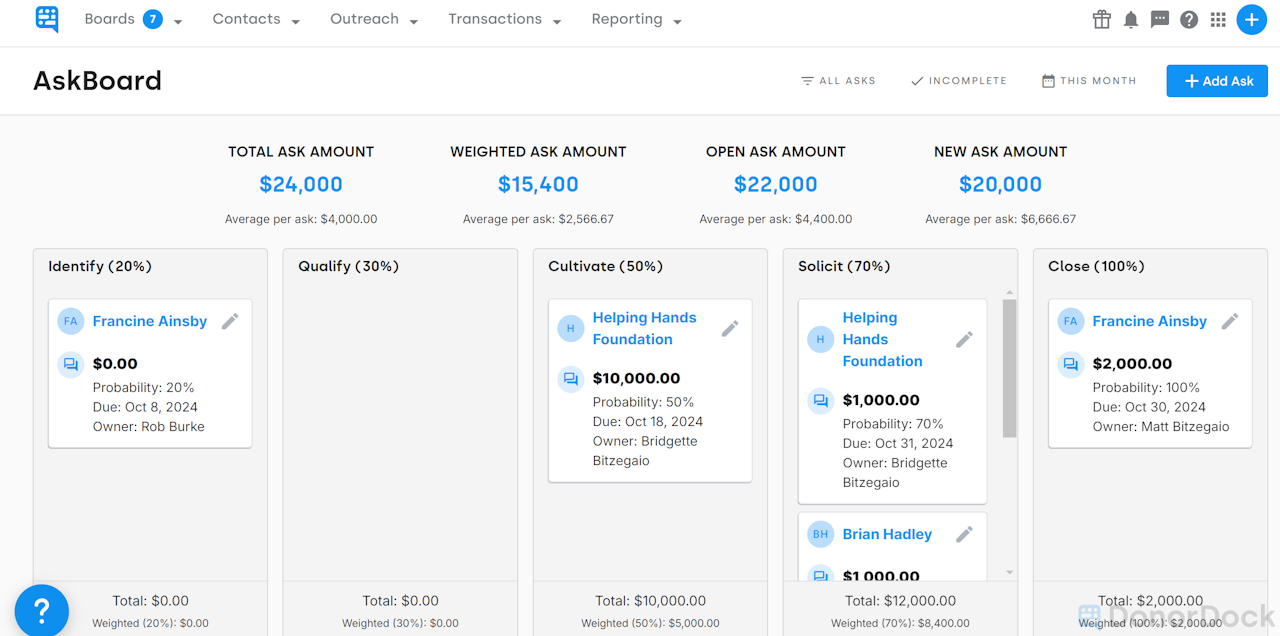Expand the Contacts dropdown menu
The width and height of the screenshot is (1280, 636).
[256, 20]
